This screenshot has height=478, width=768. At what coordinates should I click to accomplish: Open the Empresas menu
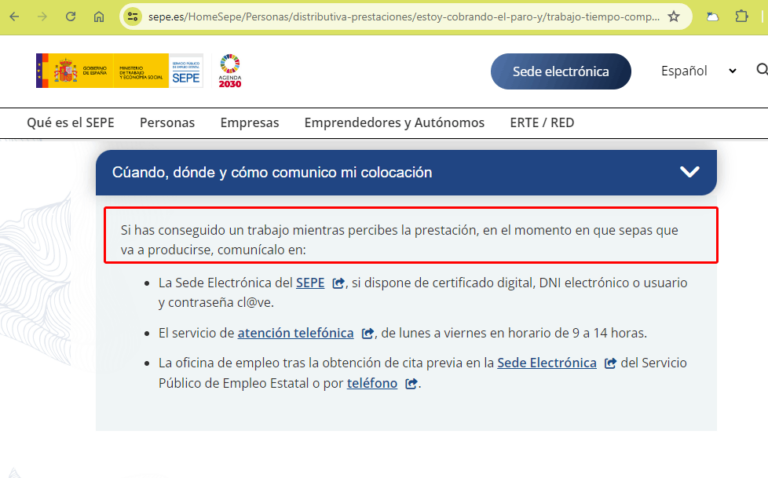point(249,122)
